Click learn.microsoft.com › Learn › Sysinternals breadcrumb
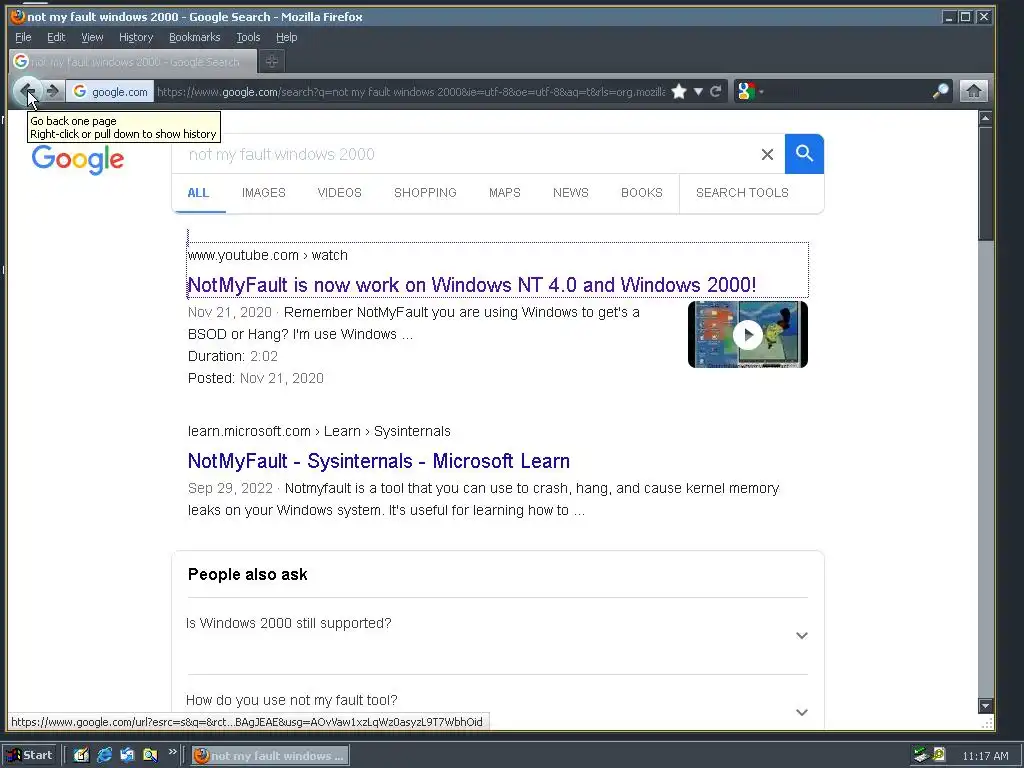This screenshot has width=1024, height=768. pos(319,432)
